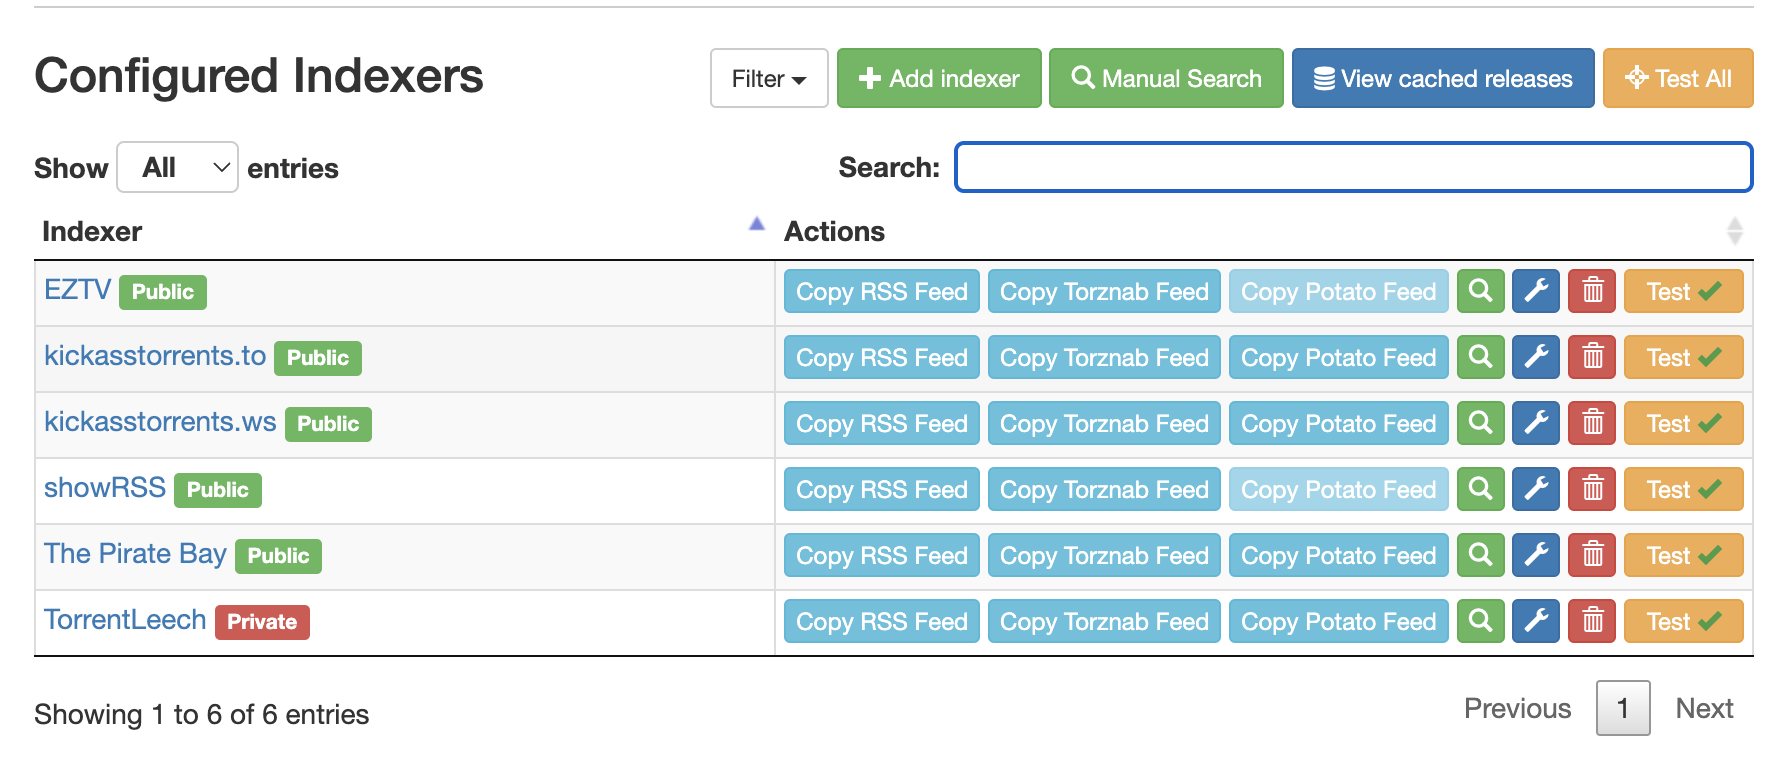This screenshot has width=1778, height=758.
Task: Expand the Show entries select box
Action: coord(178,167)
